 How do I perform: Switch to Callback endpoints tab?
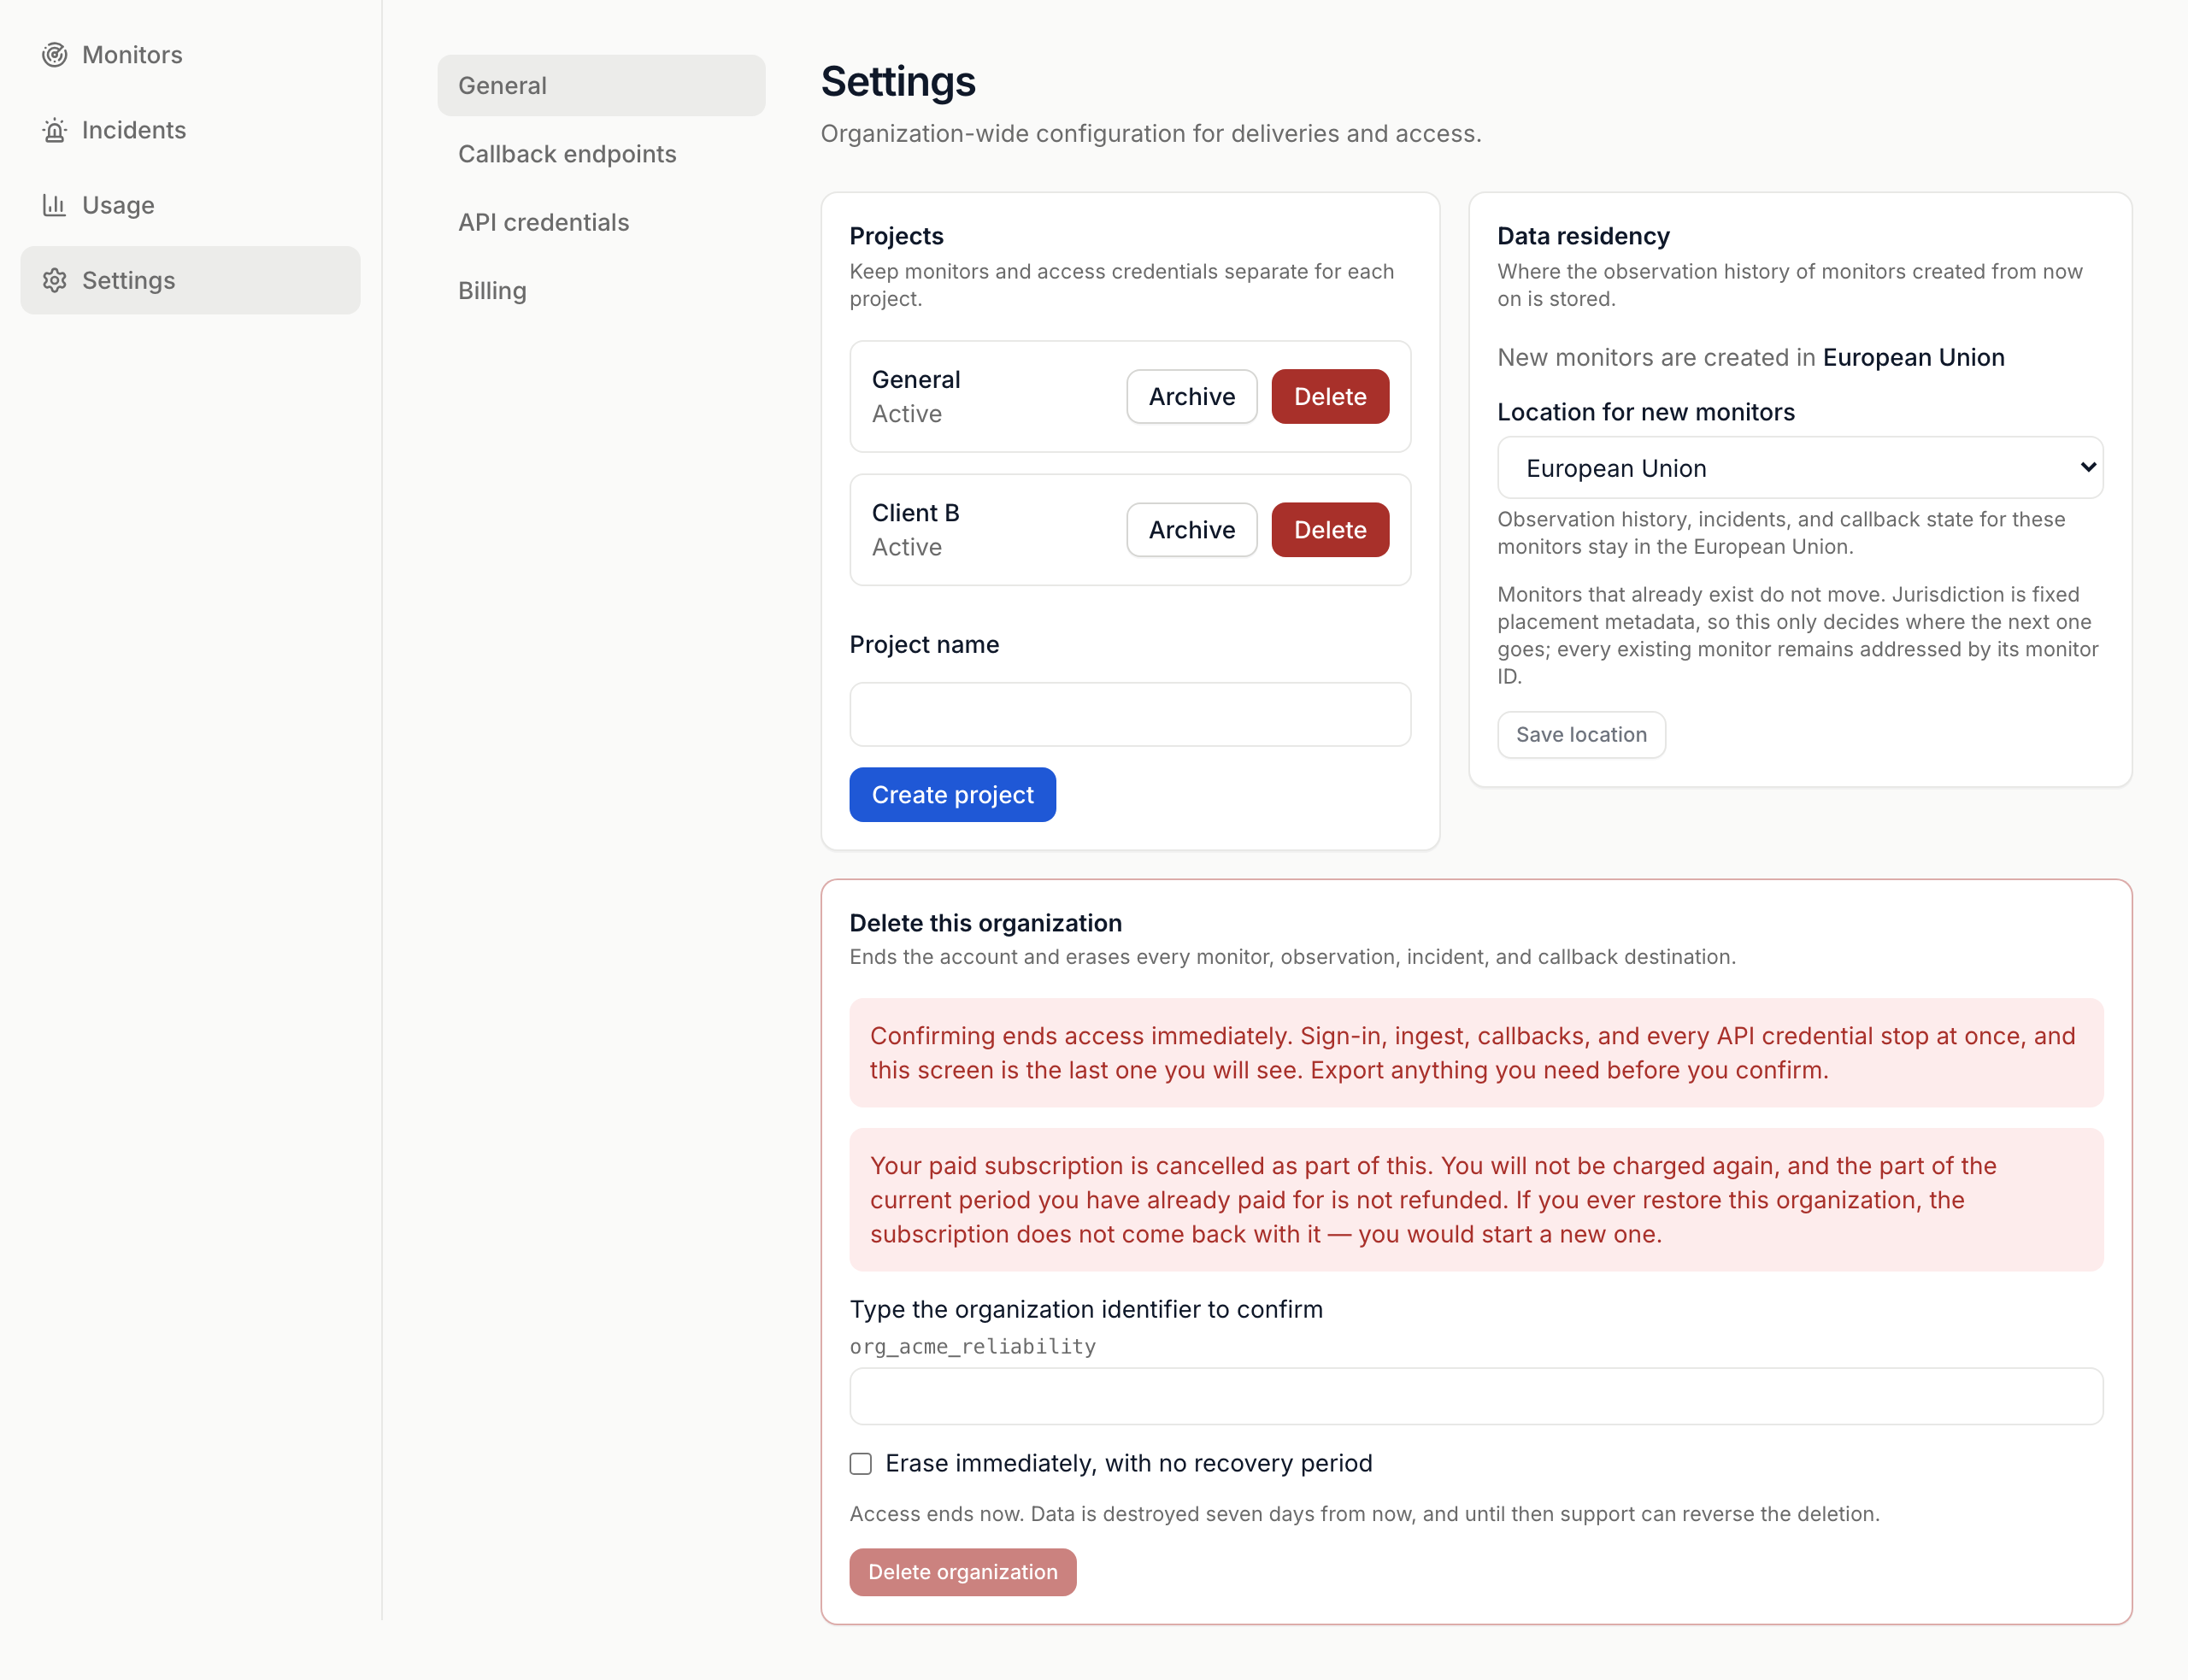tap(601, 154)
